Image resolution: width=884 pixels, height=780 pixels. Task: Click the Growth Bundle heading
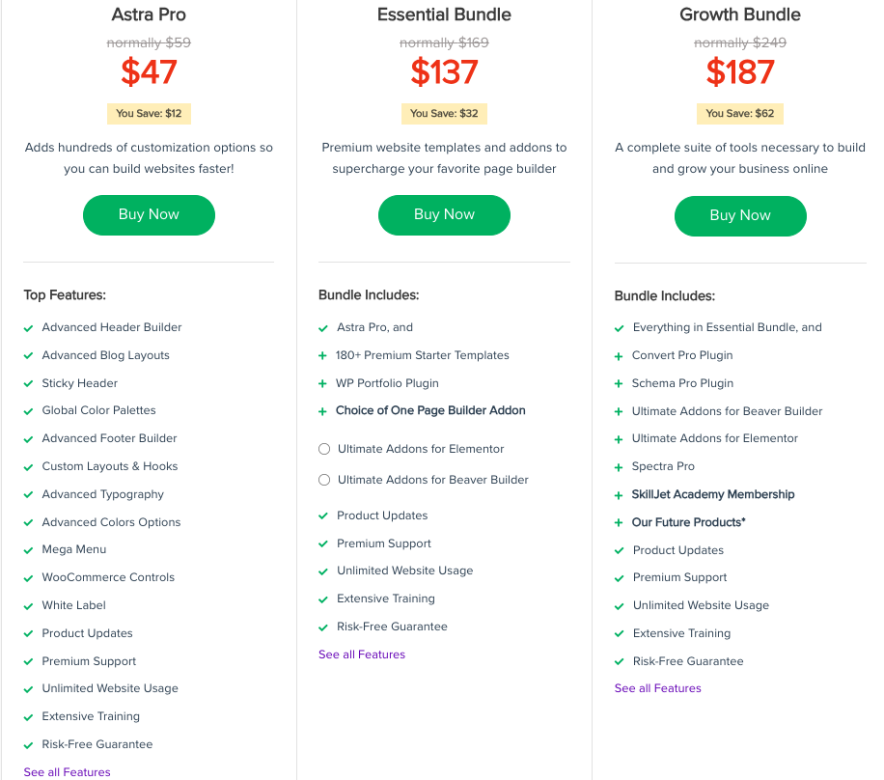pos(740,14)
